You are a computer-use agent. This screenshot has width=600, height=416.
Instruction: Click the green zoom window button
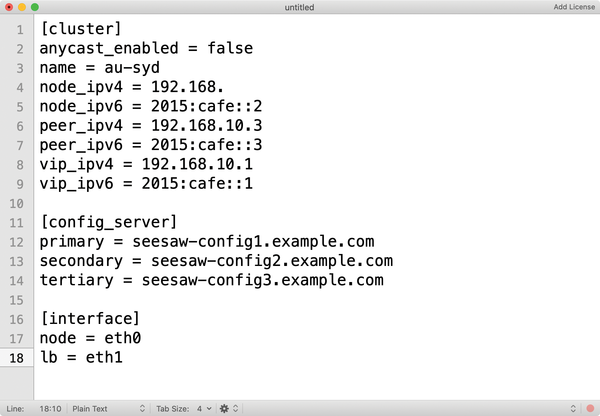pyautogui.click(x=35, y=7)
